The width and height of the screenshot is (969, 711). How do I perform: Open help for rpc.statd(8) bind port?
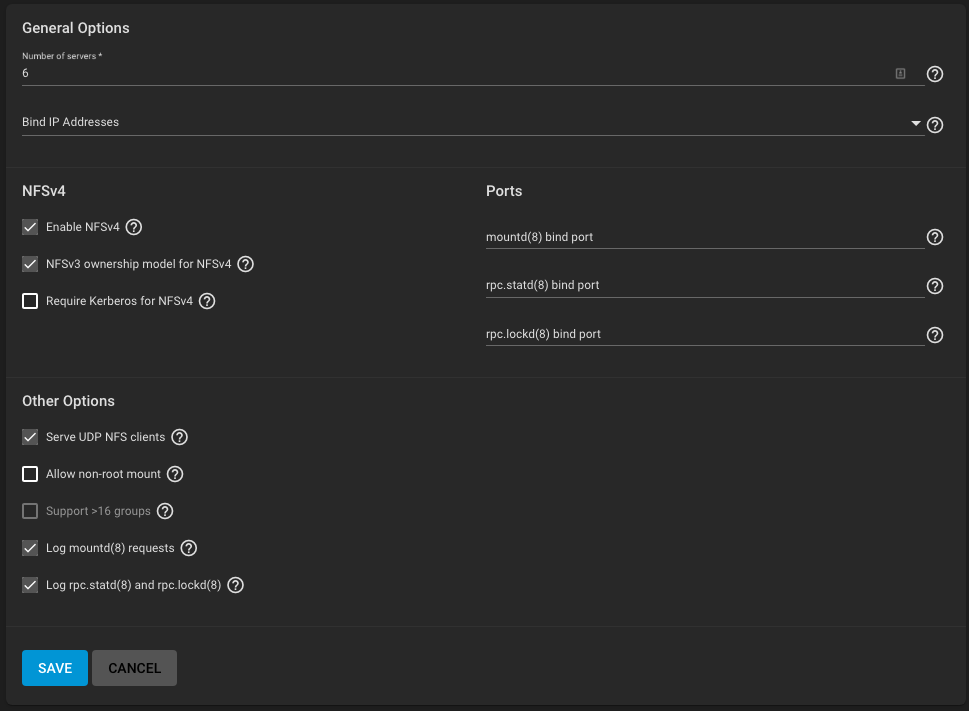click(x=934, y=286)
